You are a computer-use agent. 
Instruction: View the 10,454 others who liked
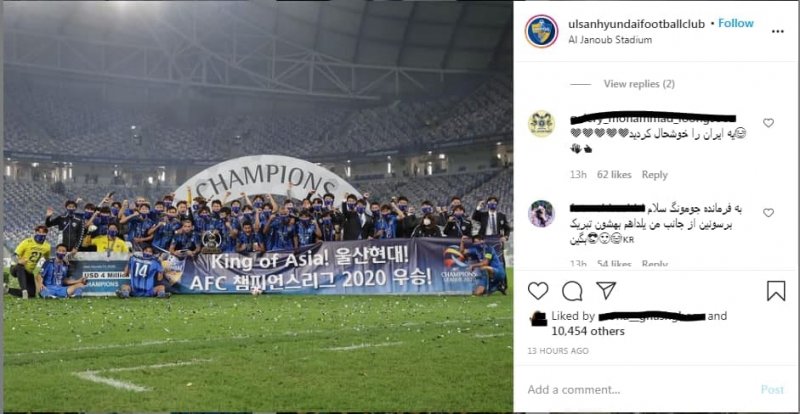pyautogui.click(x=588, y=331)
